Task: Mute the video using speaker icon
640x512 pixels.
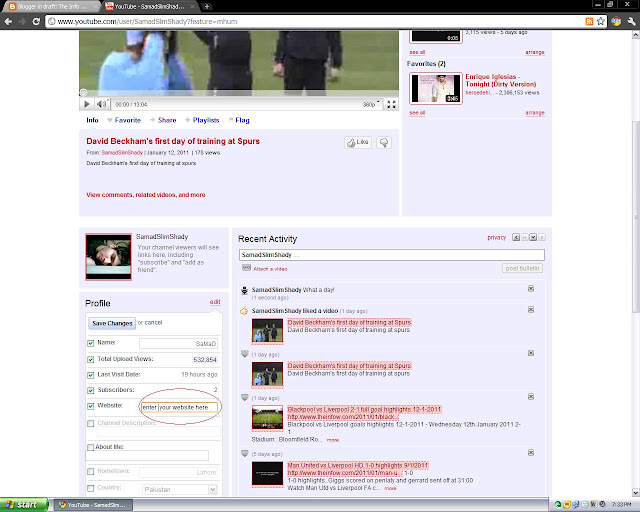Action: 101,104
